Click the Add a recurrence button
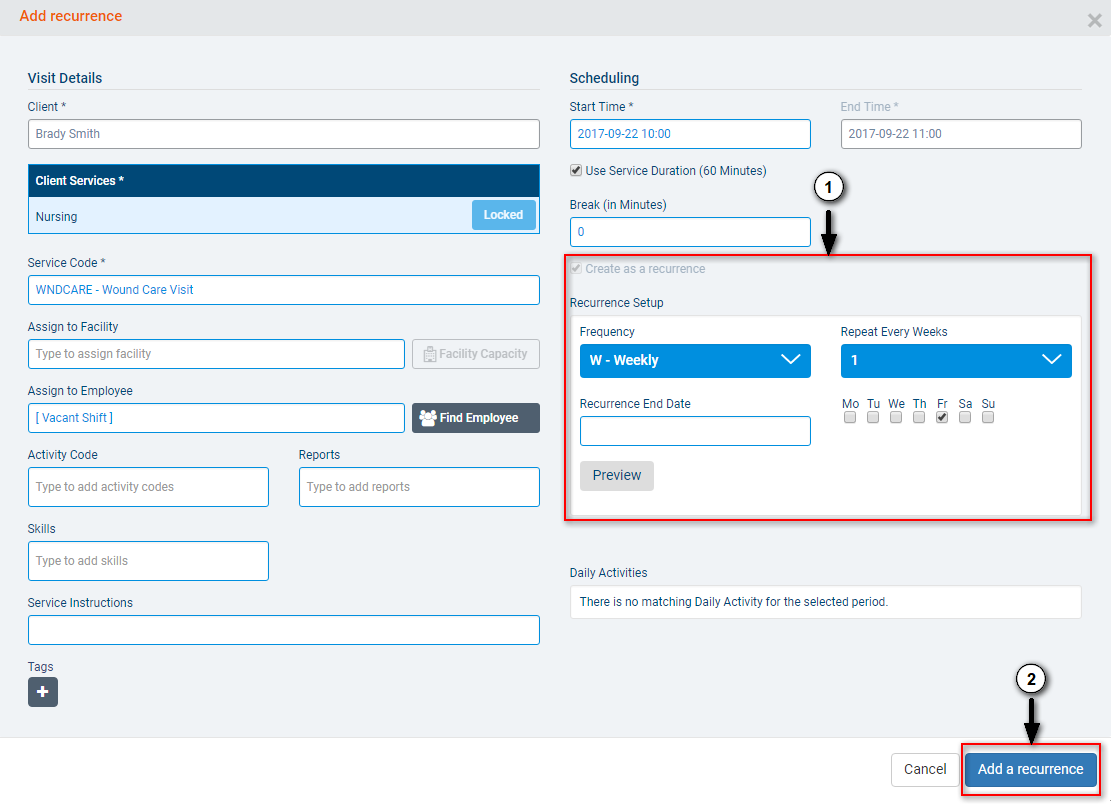The width and height of the screenshot is (1111, 806). [x=1030, y=769]
